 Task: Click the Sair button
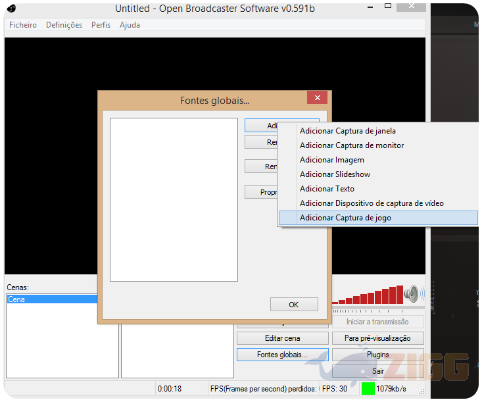click(378, 371)
